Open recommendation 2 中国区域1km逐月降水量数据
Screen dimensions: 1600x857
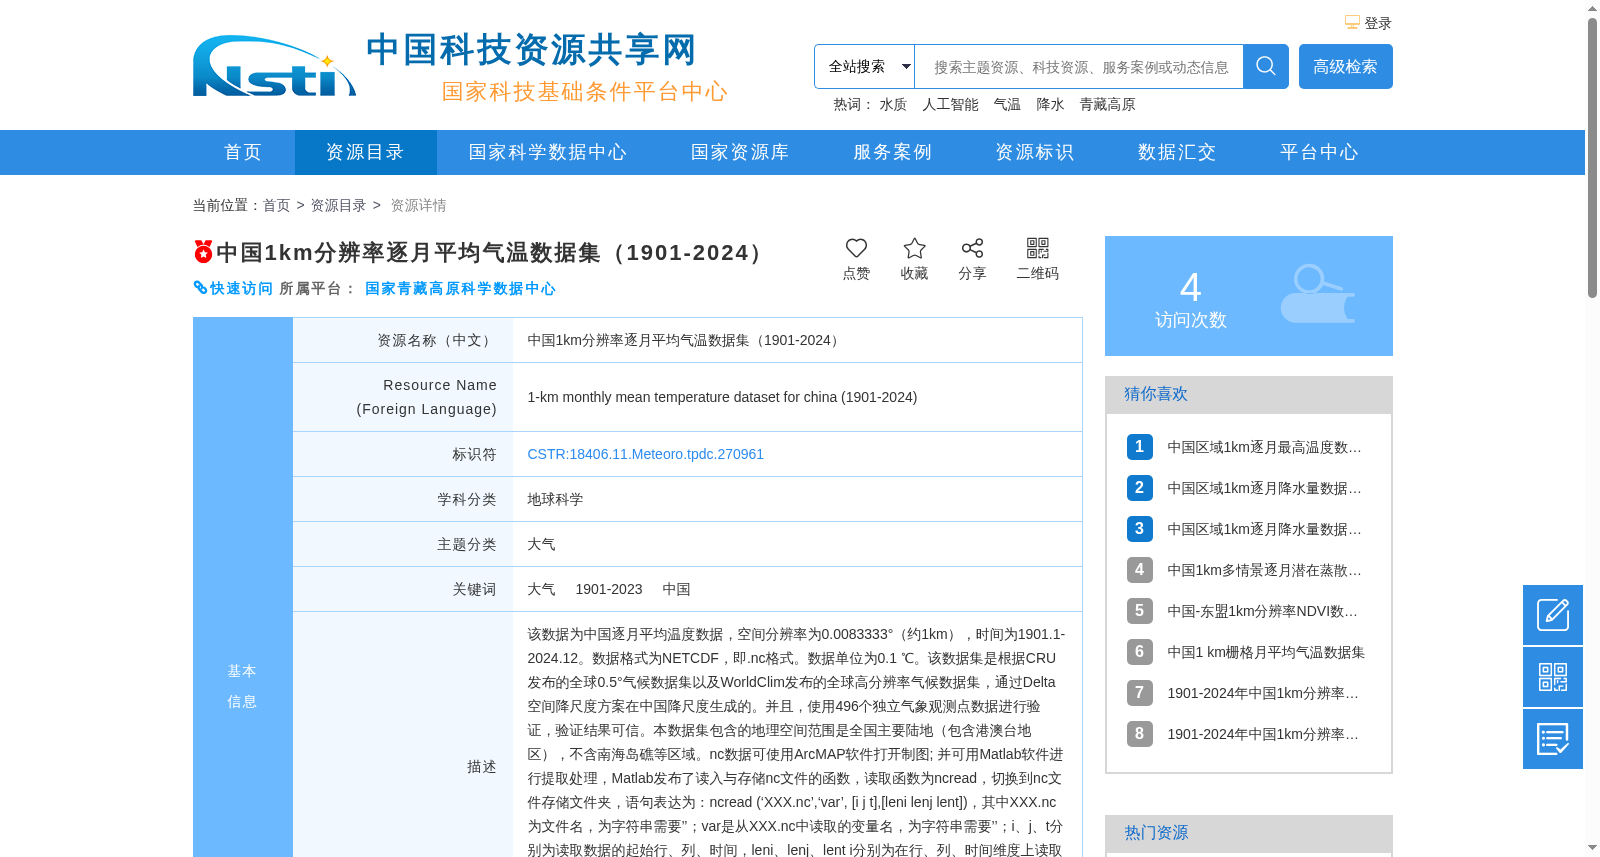coord(1264,488)
